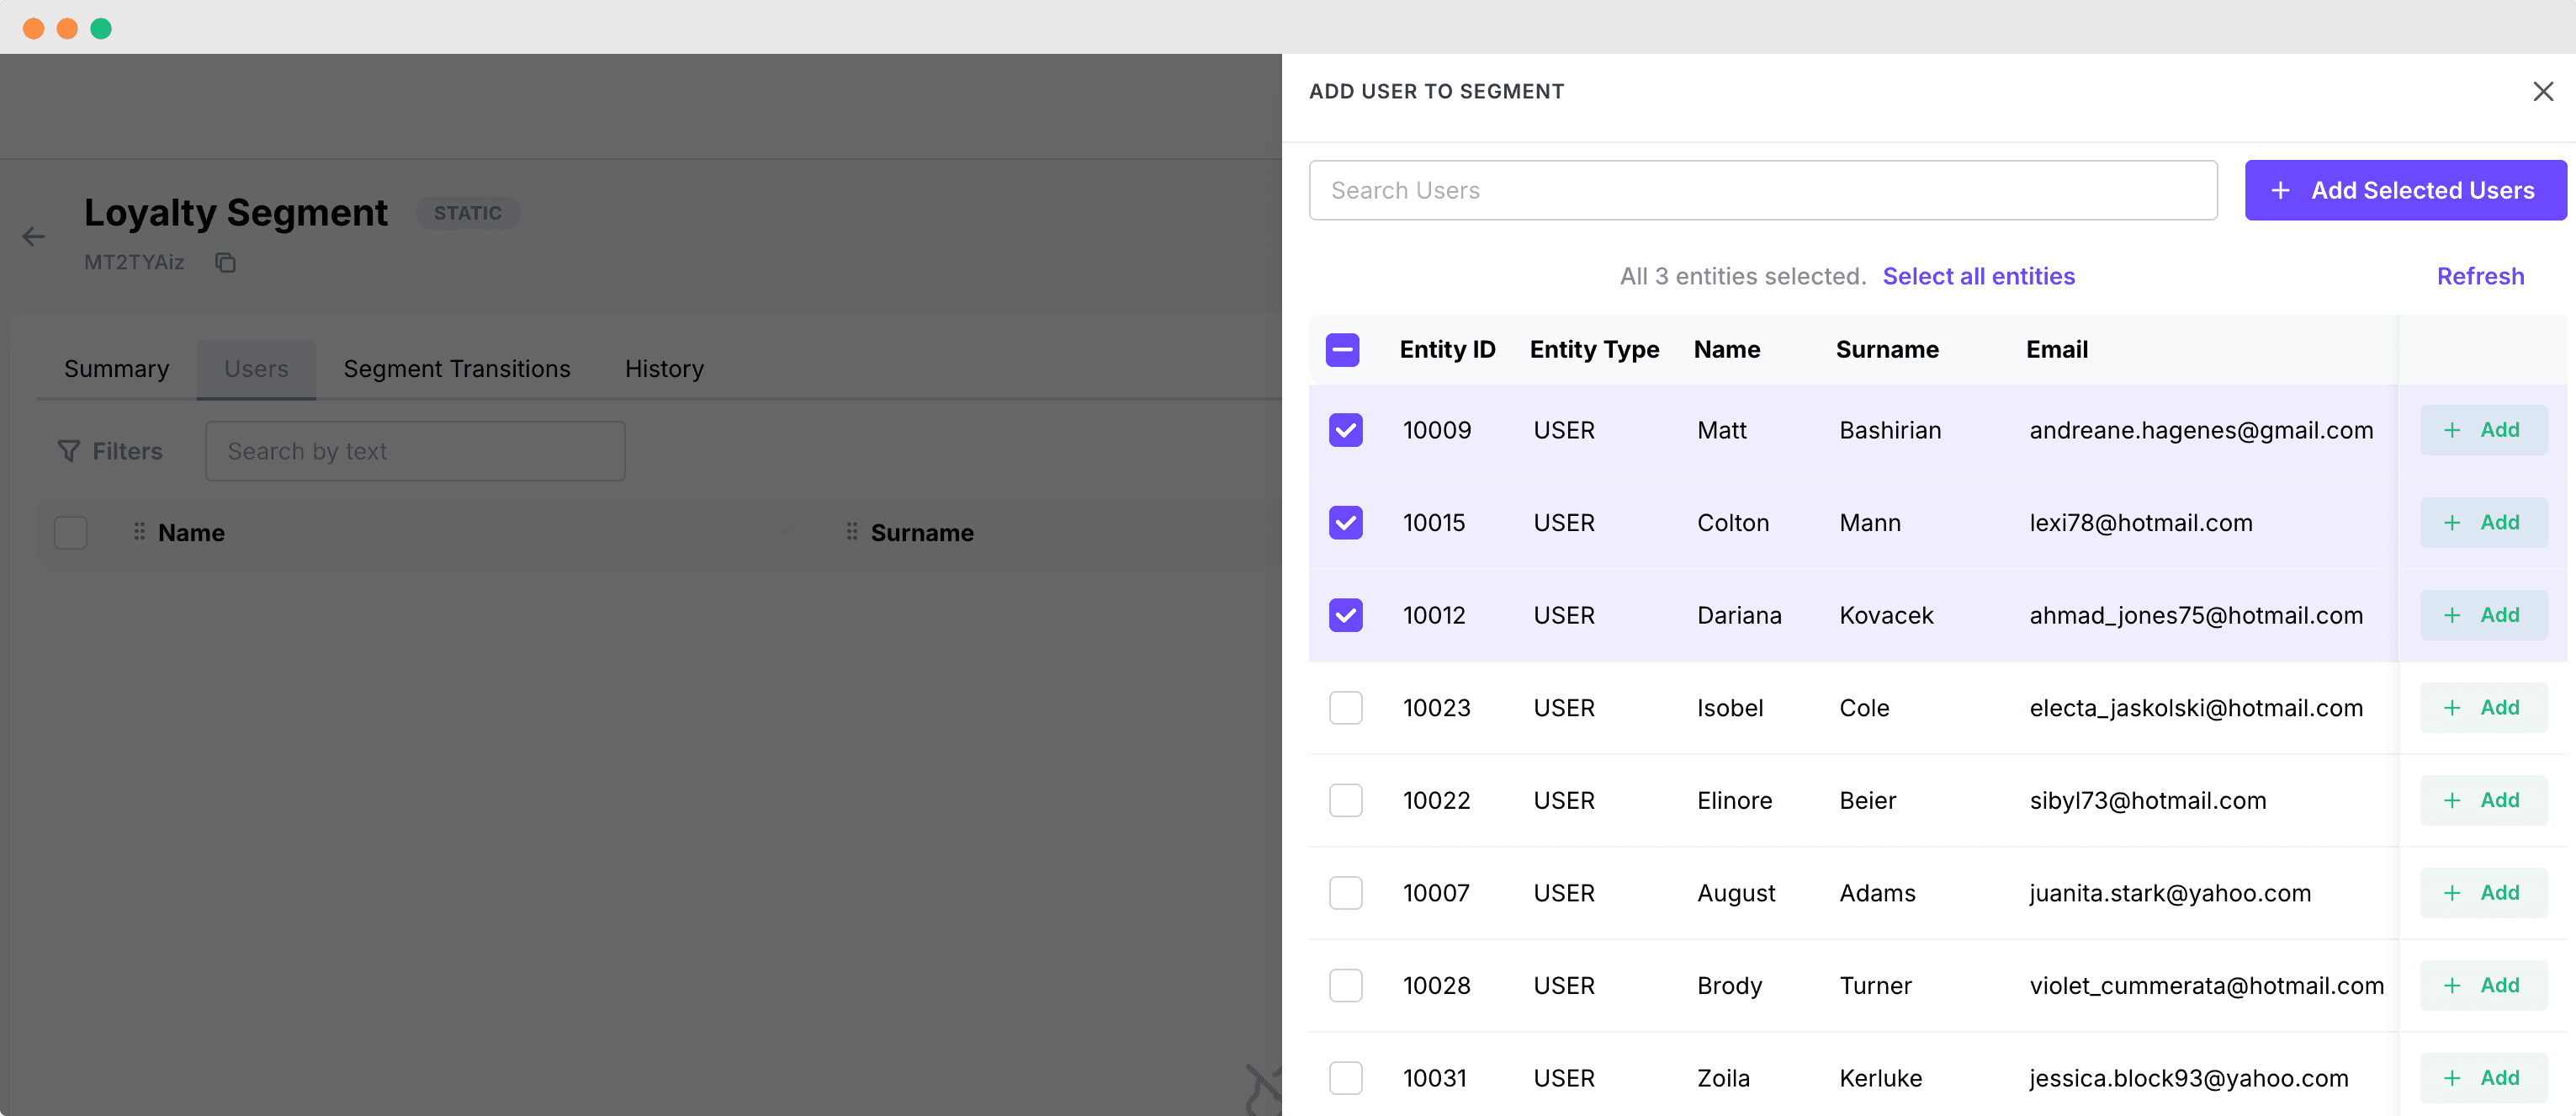Click plus Add for Matt Bashirian
This screenshot has width=2576, height=1116.
(2483, 430)
